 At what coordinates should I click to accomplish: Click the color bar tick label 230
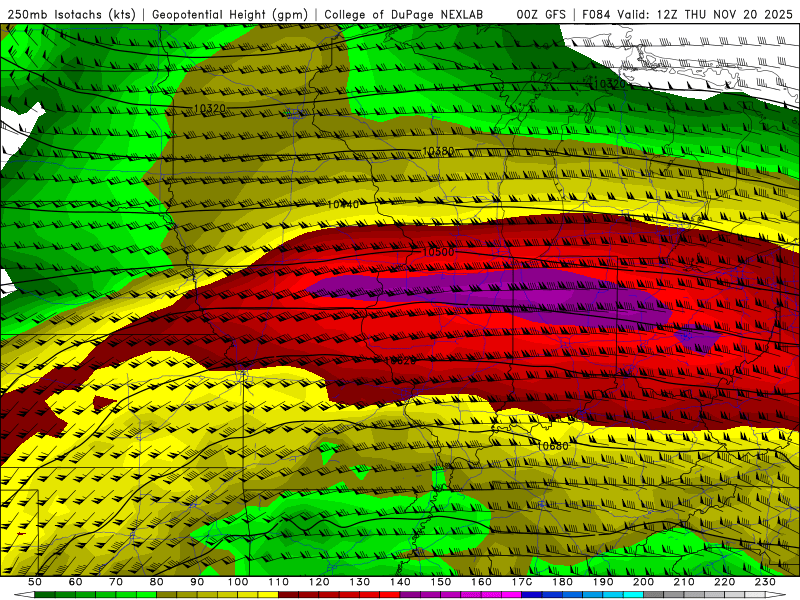click(766, 582)
